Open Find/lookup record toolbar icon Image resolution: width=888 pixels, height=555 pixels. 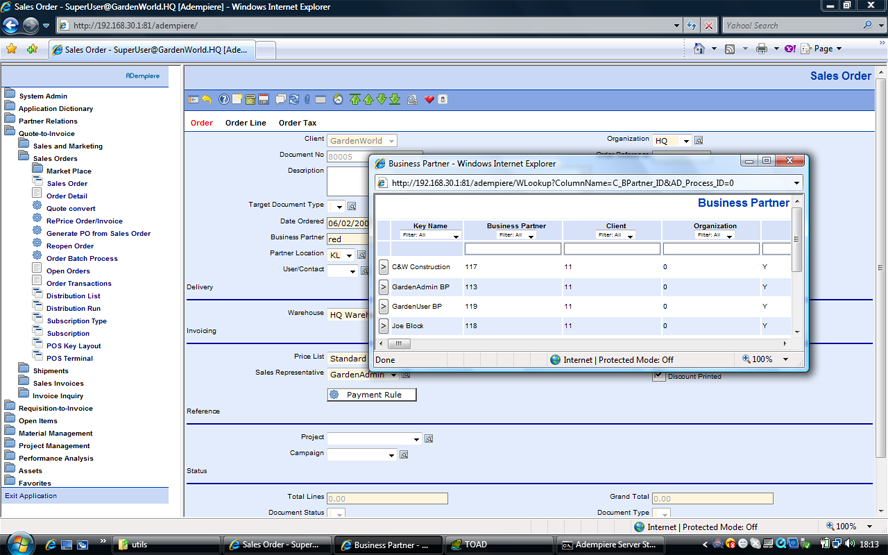tap(412, 100)
